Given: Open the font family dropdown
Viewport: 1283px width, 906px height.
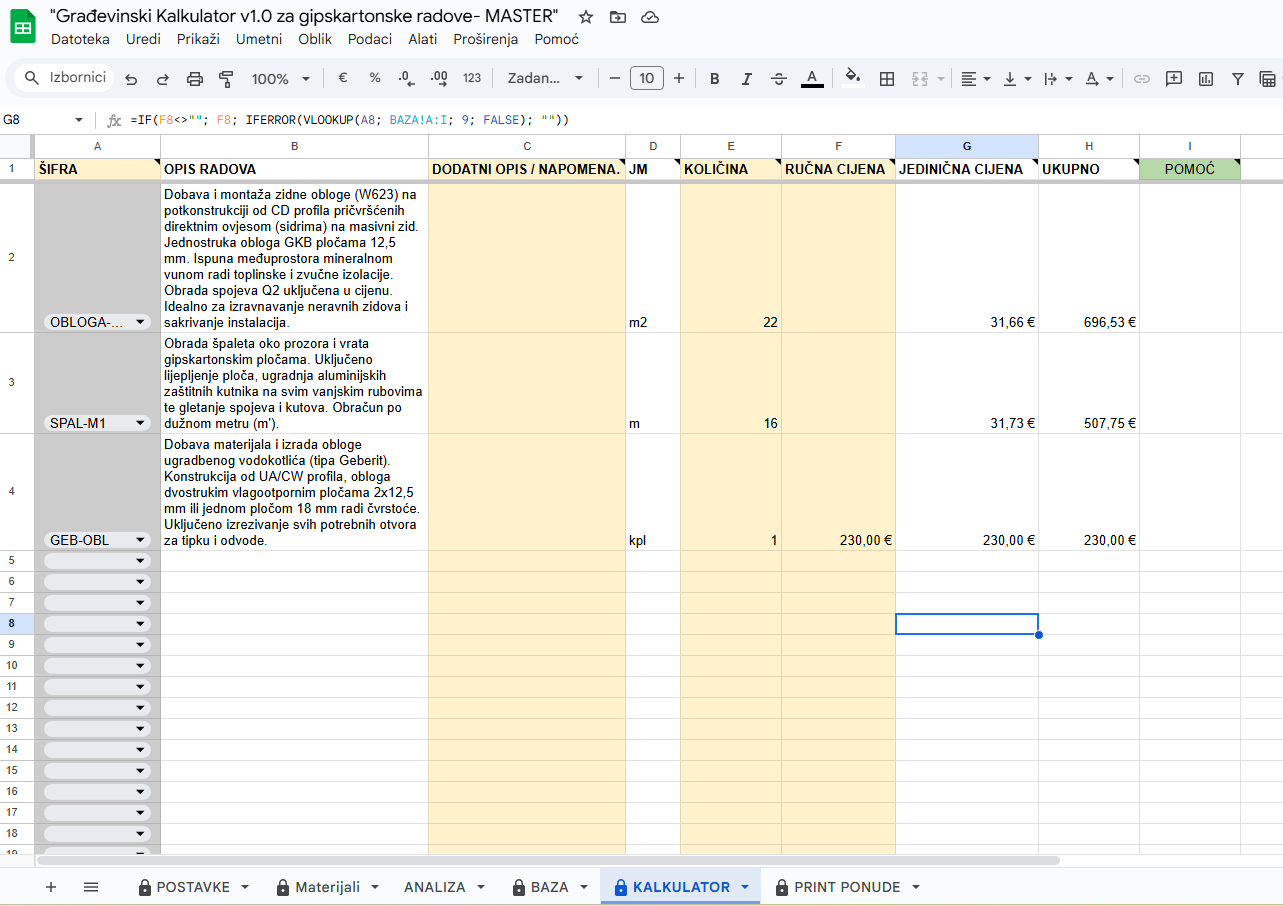Looking at the screenshot, I should click(545, 79).
